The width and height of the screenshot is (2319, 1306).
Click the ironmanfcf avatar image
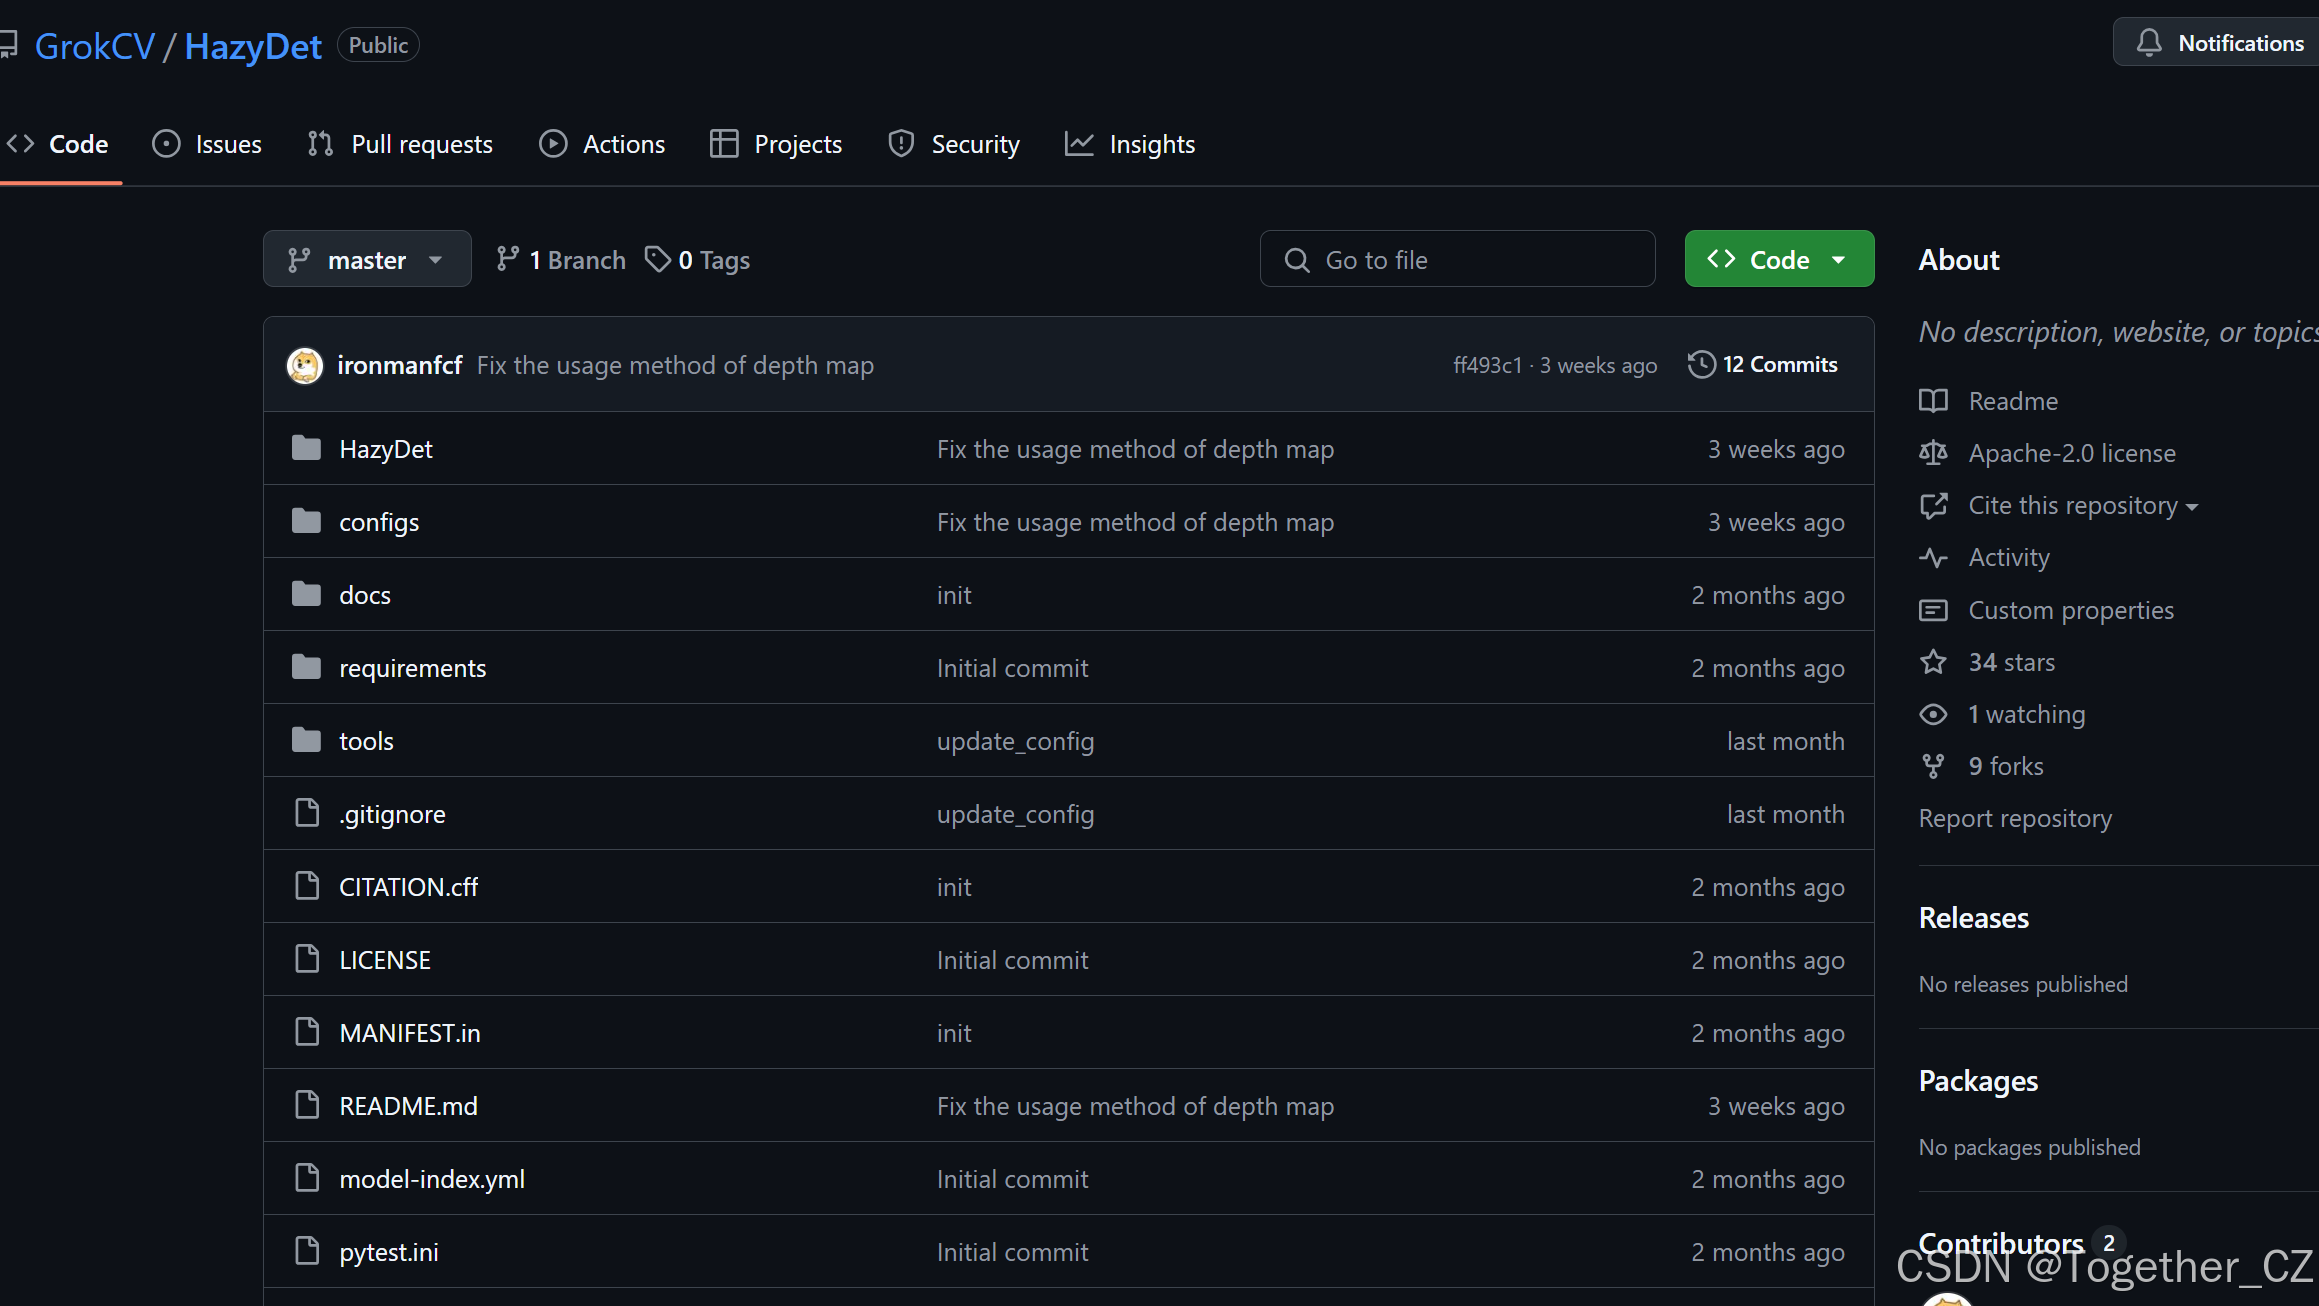305,365
